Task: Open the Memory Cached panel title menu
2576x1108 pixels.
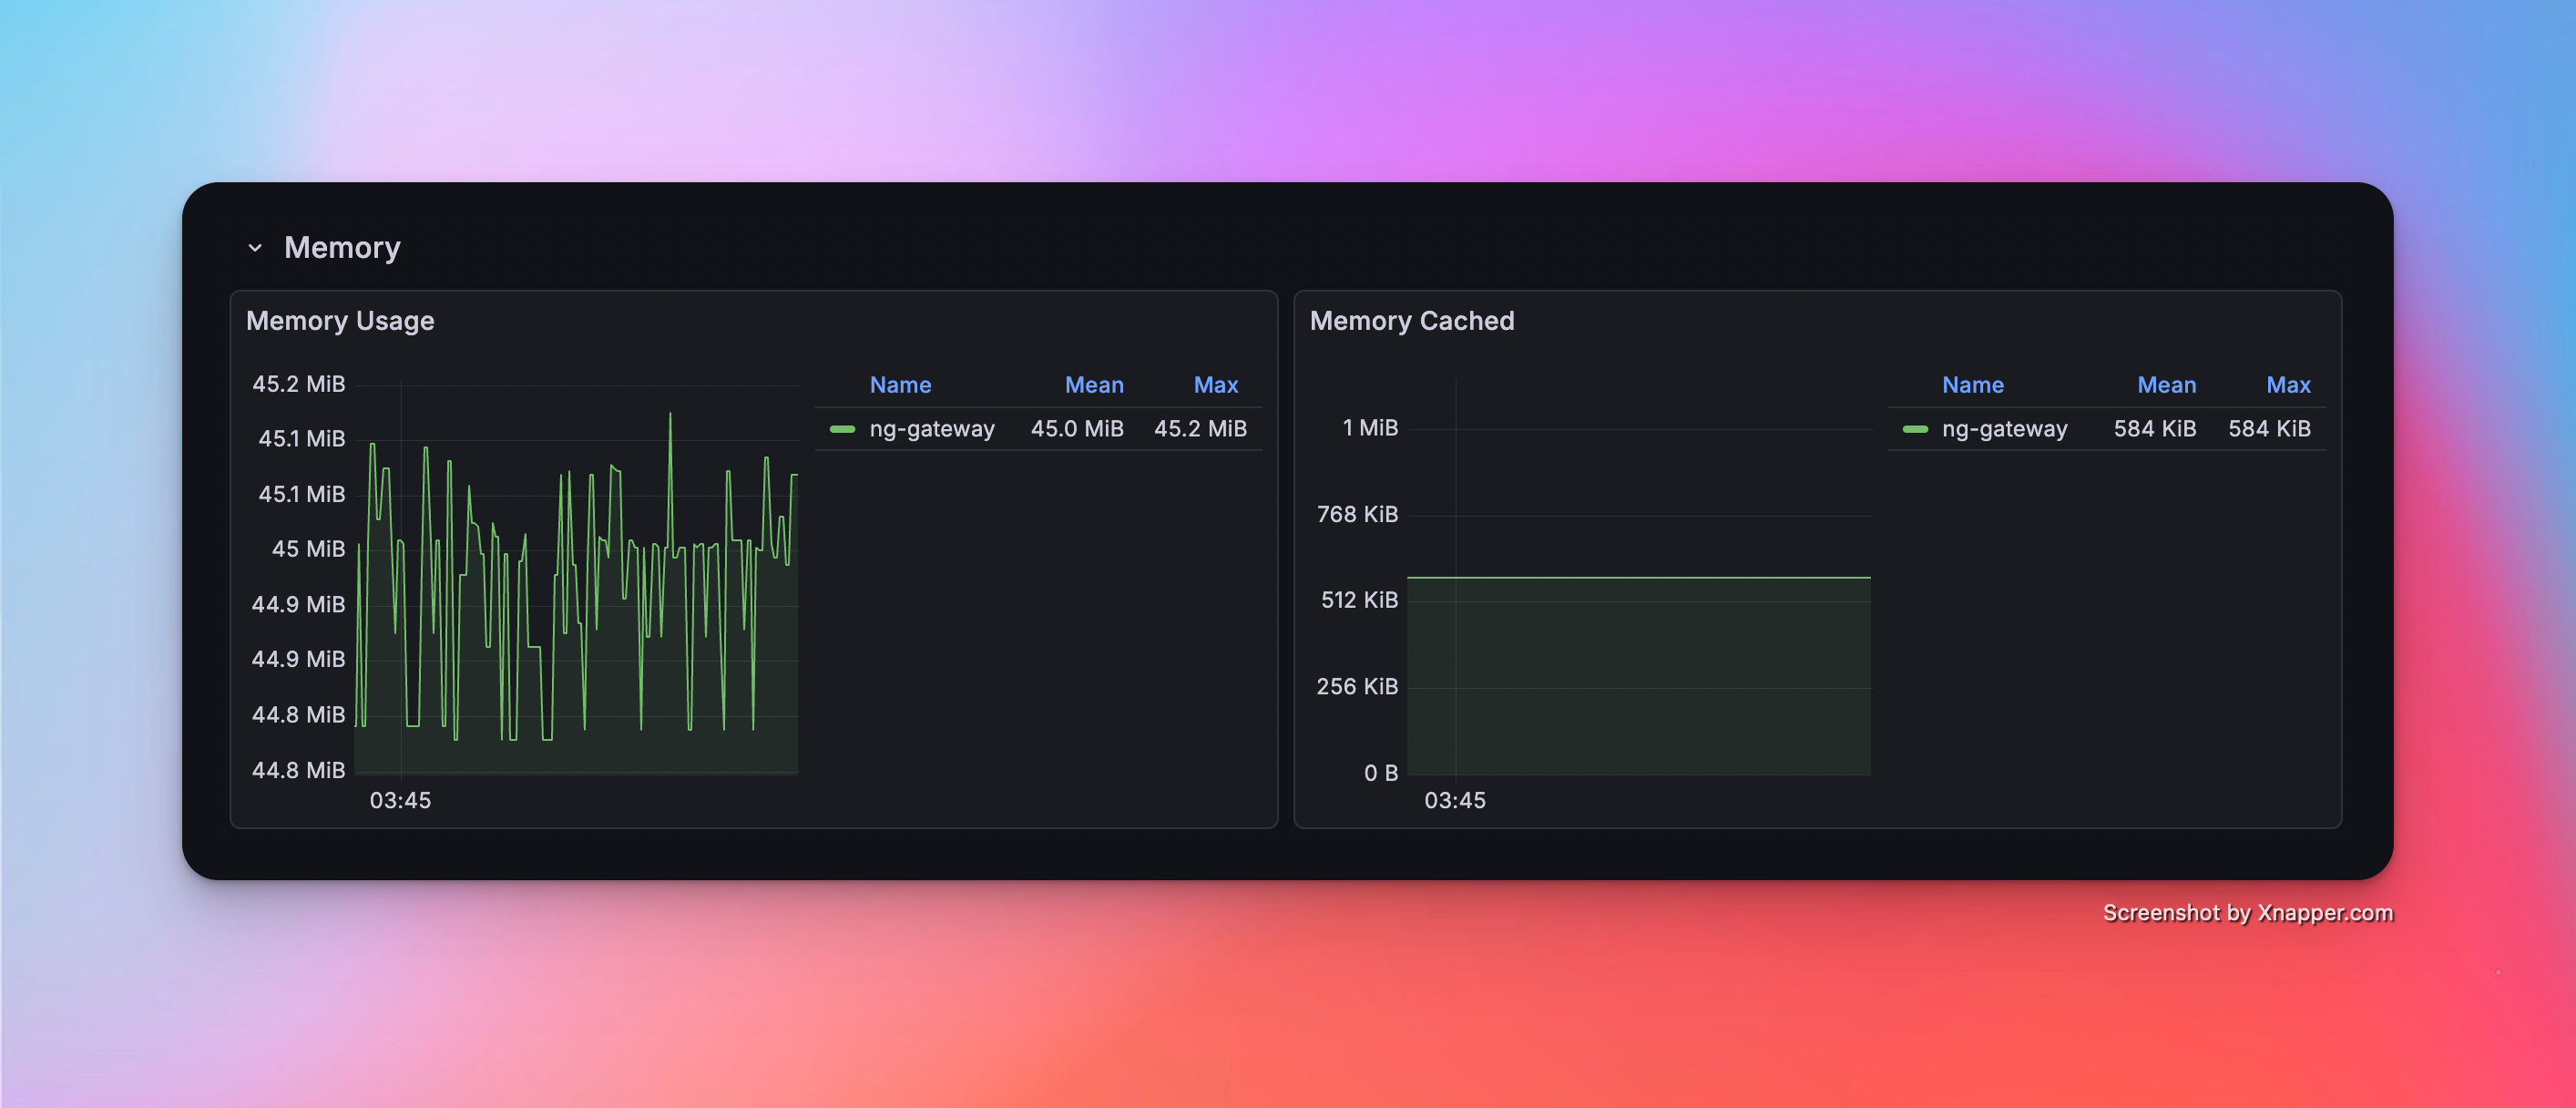Action: (x=1411, y=321)
